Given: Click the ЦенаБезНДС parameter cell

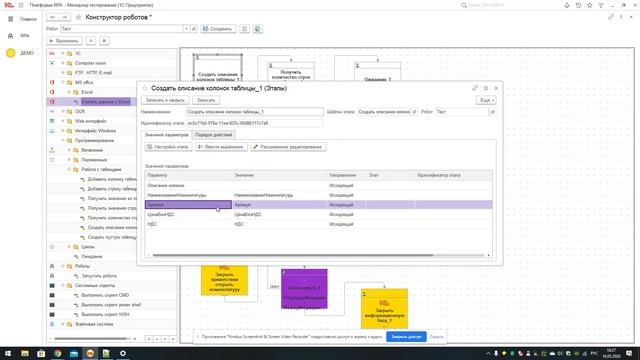Looking at the screenshot, I should [x=188, y=215].
